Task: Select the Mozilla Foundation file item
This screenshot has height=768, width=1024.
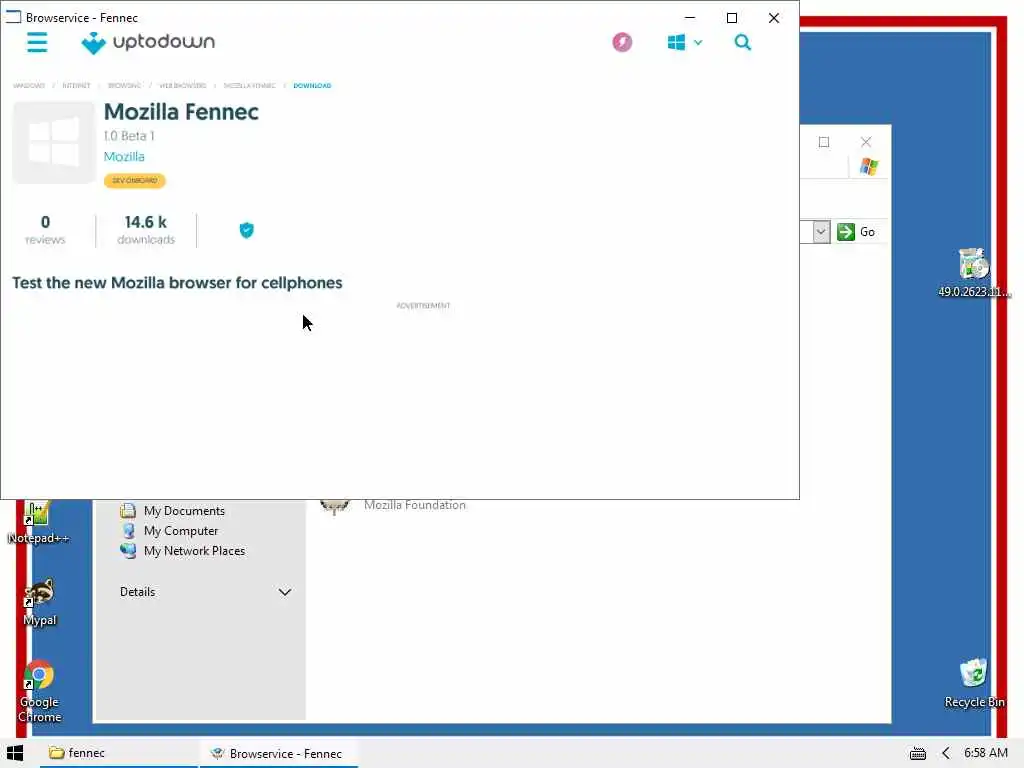Action: [x=393, y=505]
